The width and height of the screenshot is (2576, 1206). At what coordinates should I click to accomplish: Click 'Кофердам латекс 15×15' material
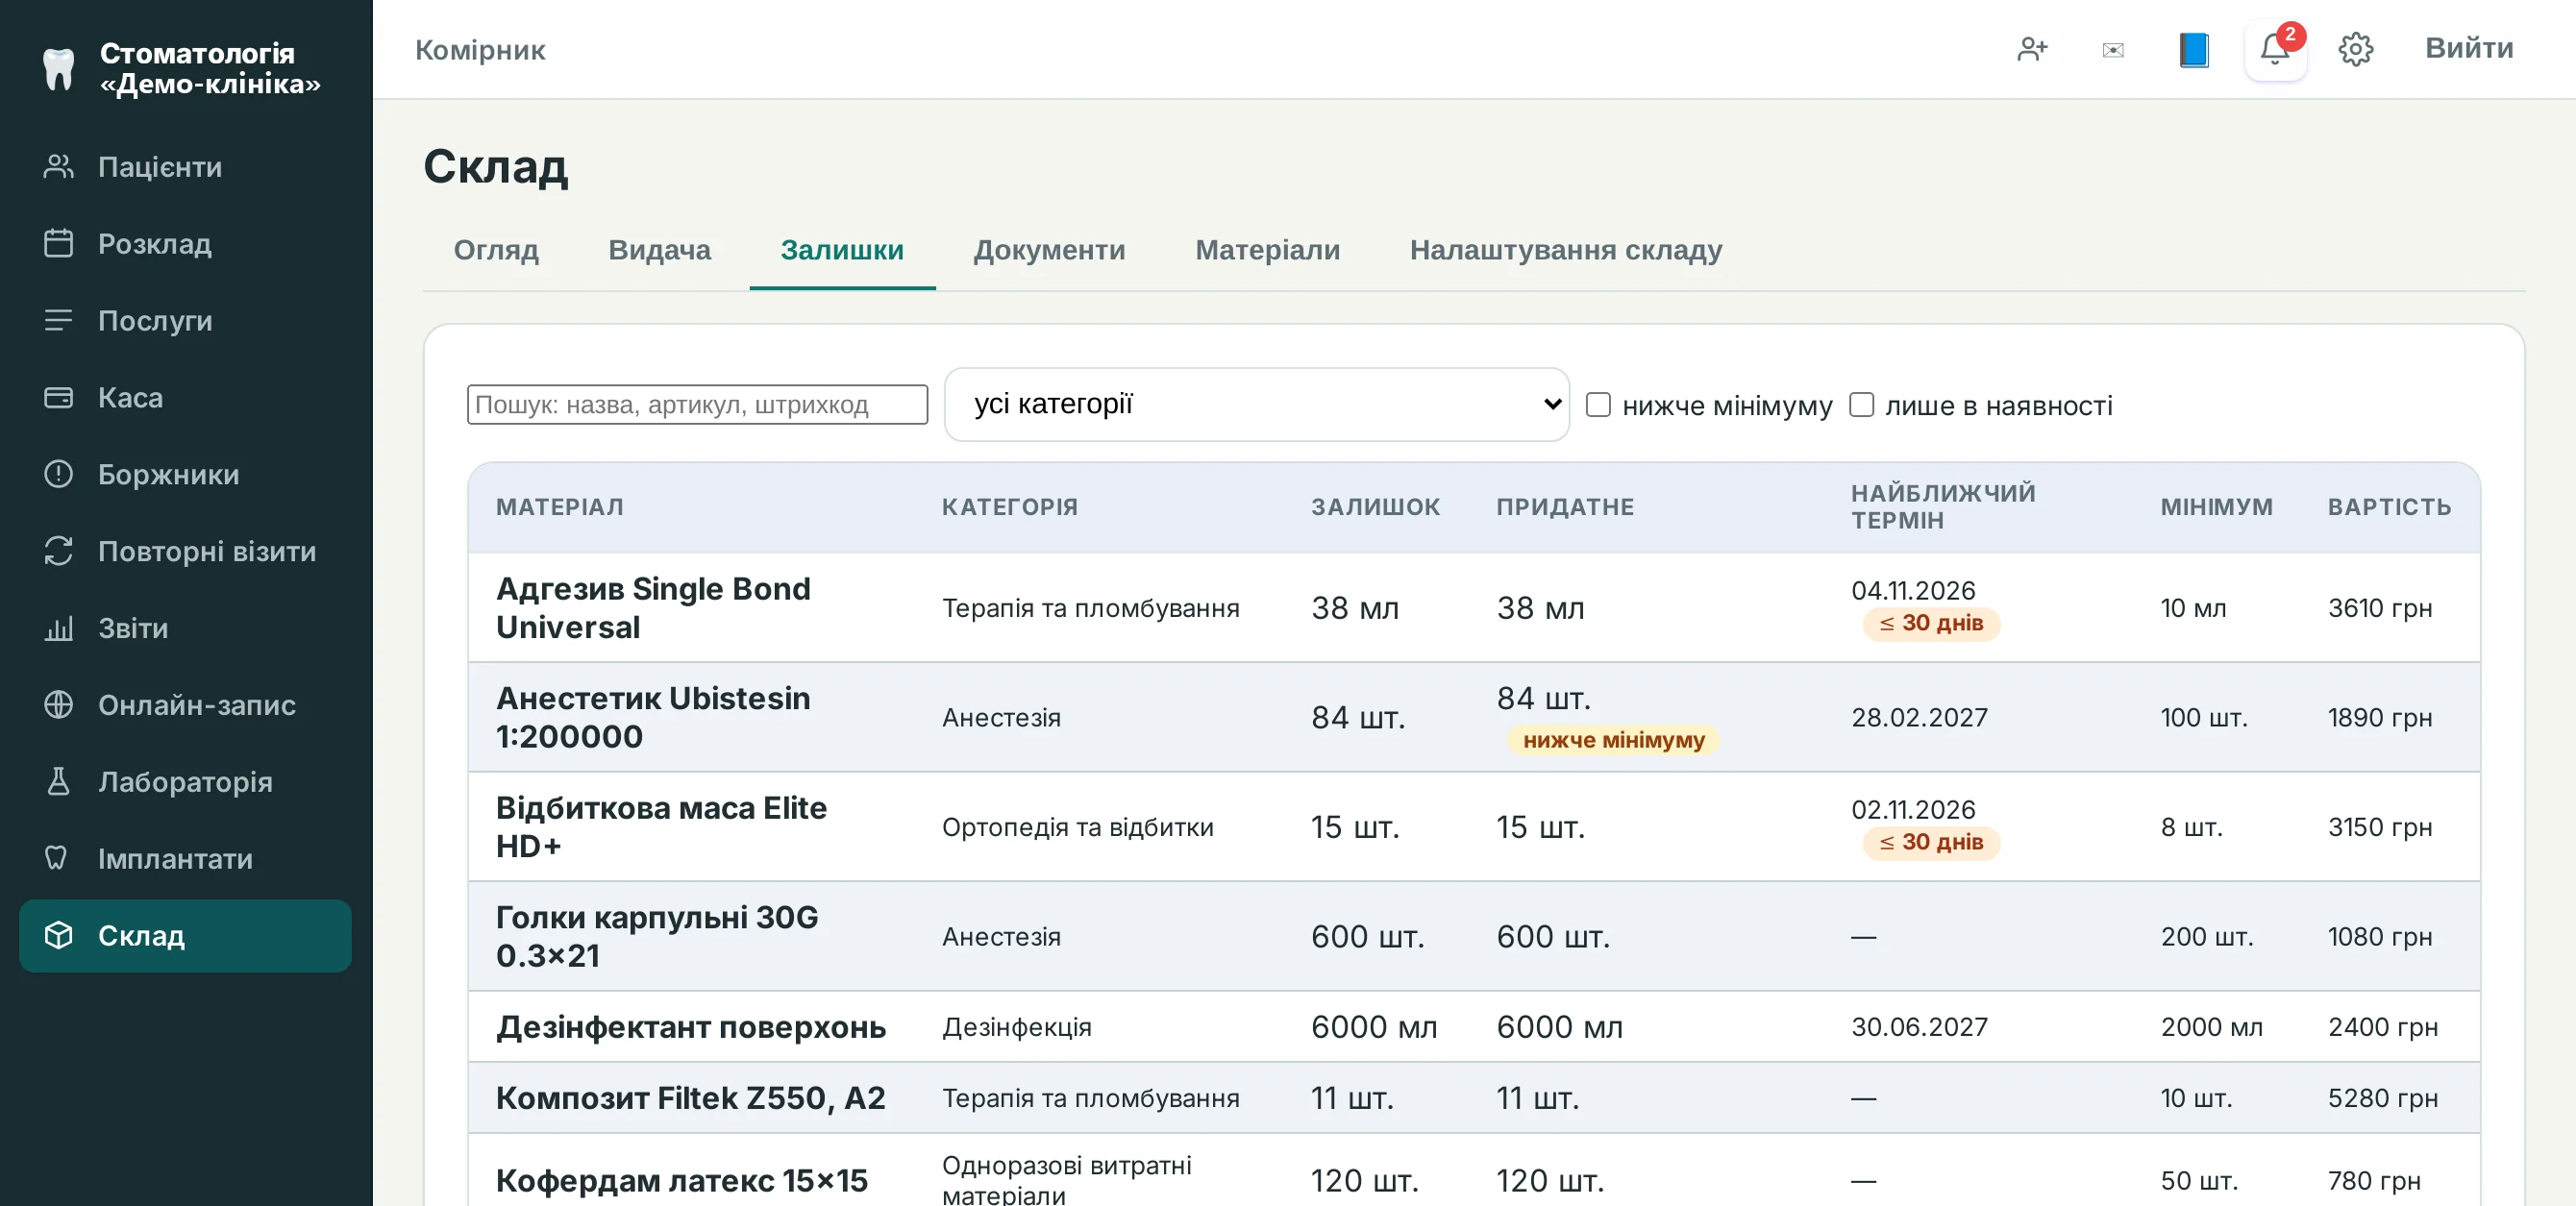tap(681, 1181)
